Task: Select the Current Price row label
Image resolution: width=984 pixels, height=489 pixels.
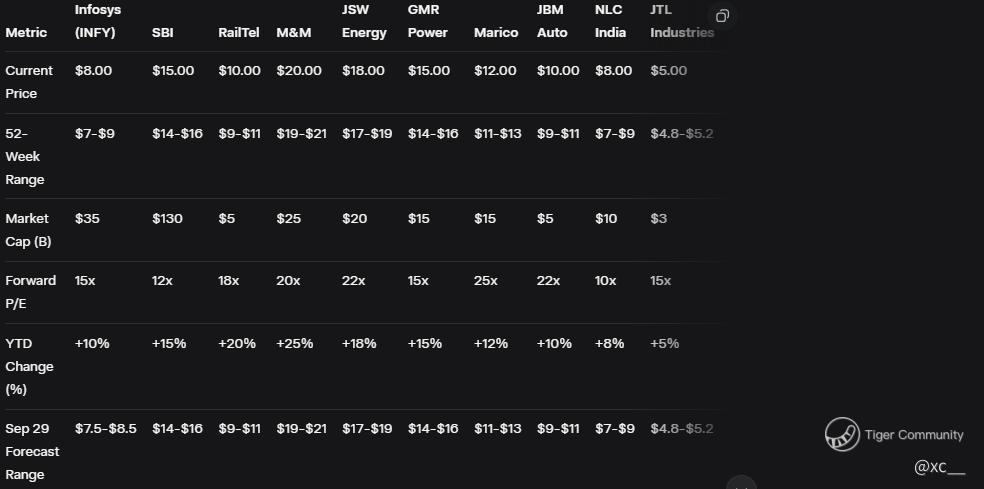Action: [29, 82]
